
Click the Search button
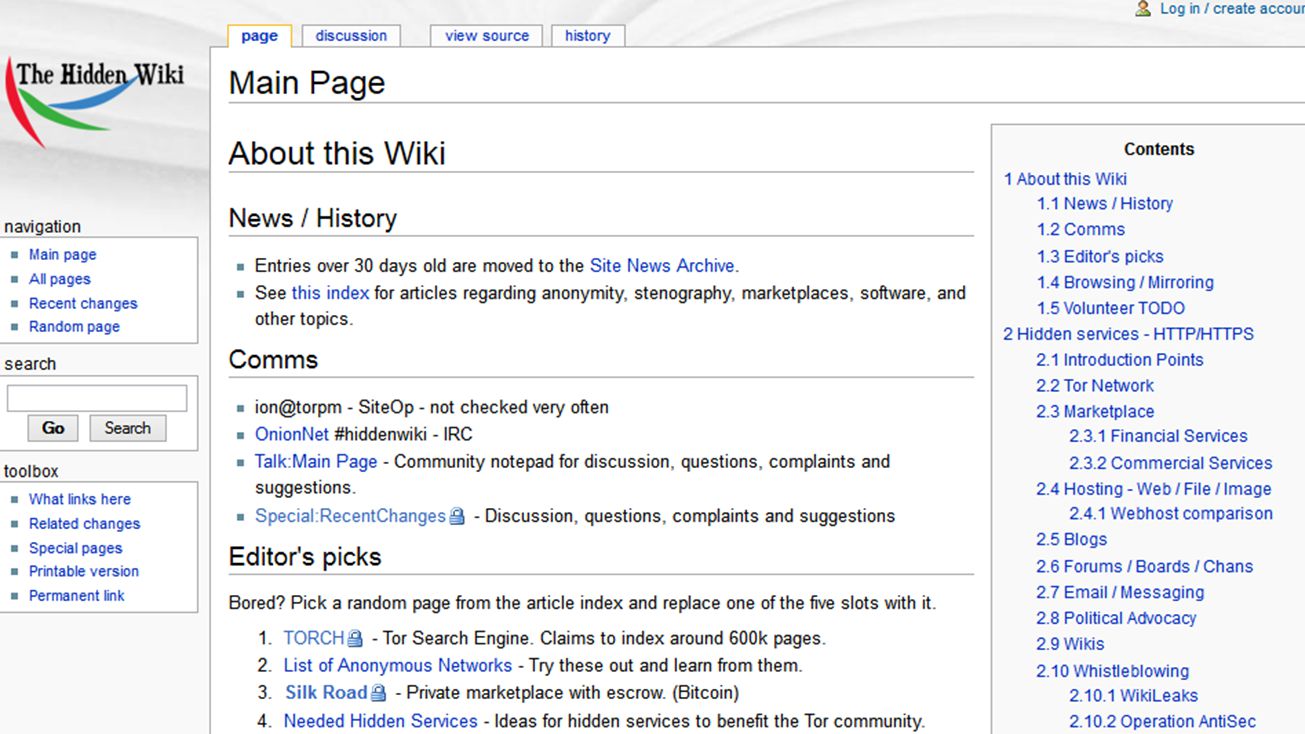128,428
